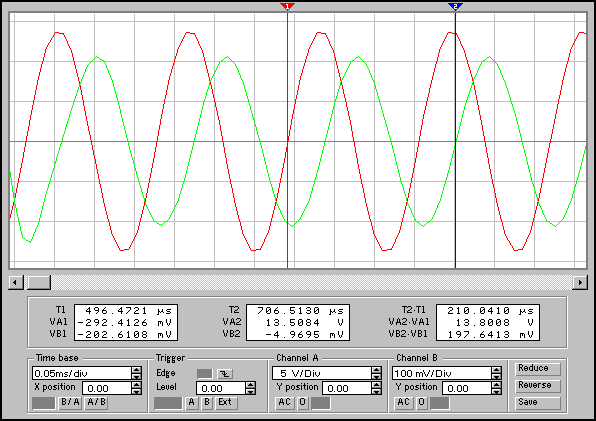Increase Channel B scale with up arrow
The width and height of the screenshot is (596, 421).
[x=496, y=370]
